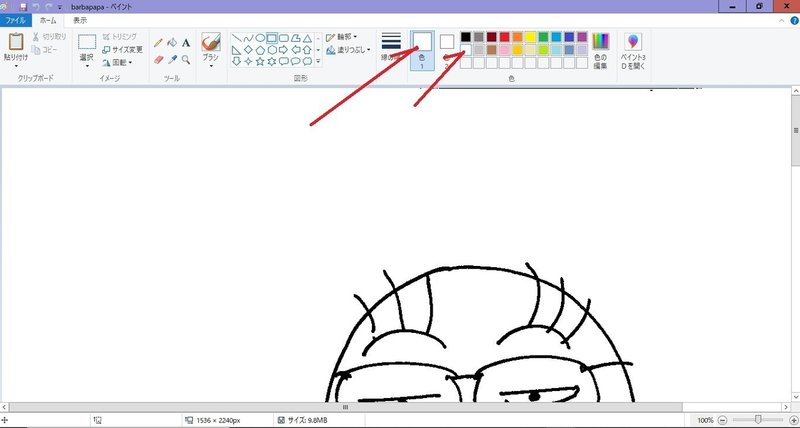Open 色の編集 edit colors dialog
Screen dimensions: 800x428
pyautogui.click(x=601, y=51)
